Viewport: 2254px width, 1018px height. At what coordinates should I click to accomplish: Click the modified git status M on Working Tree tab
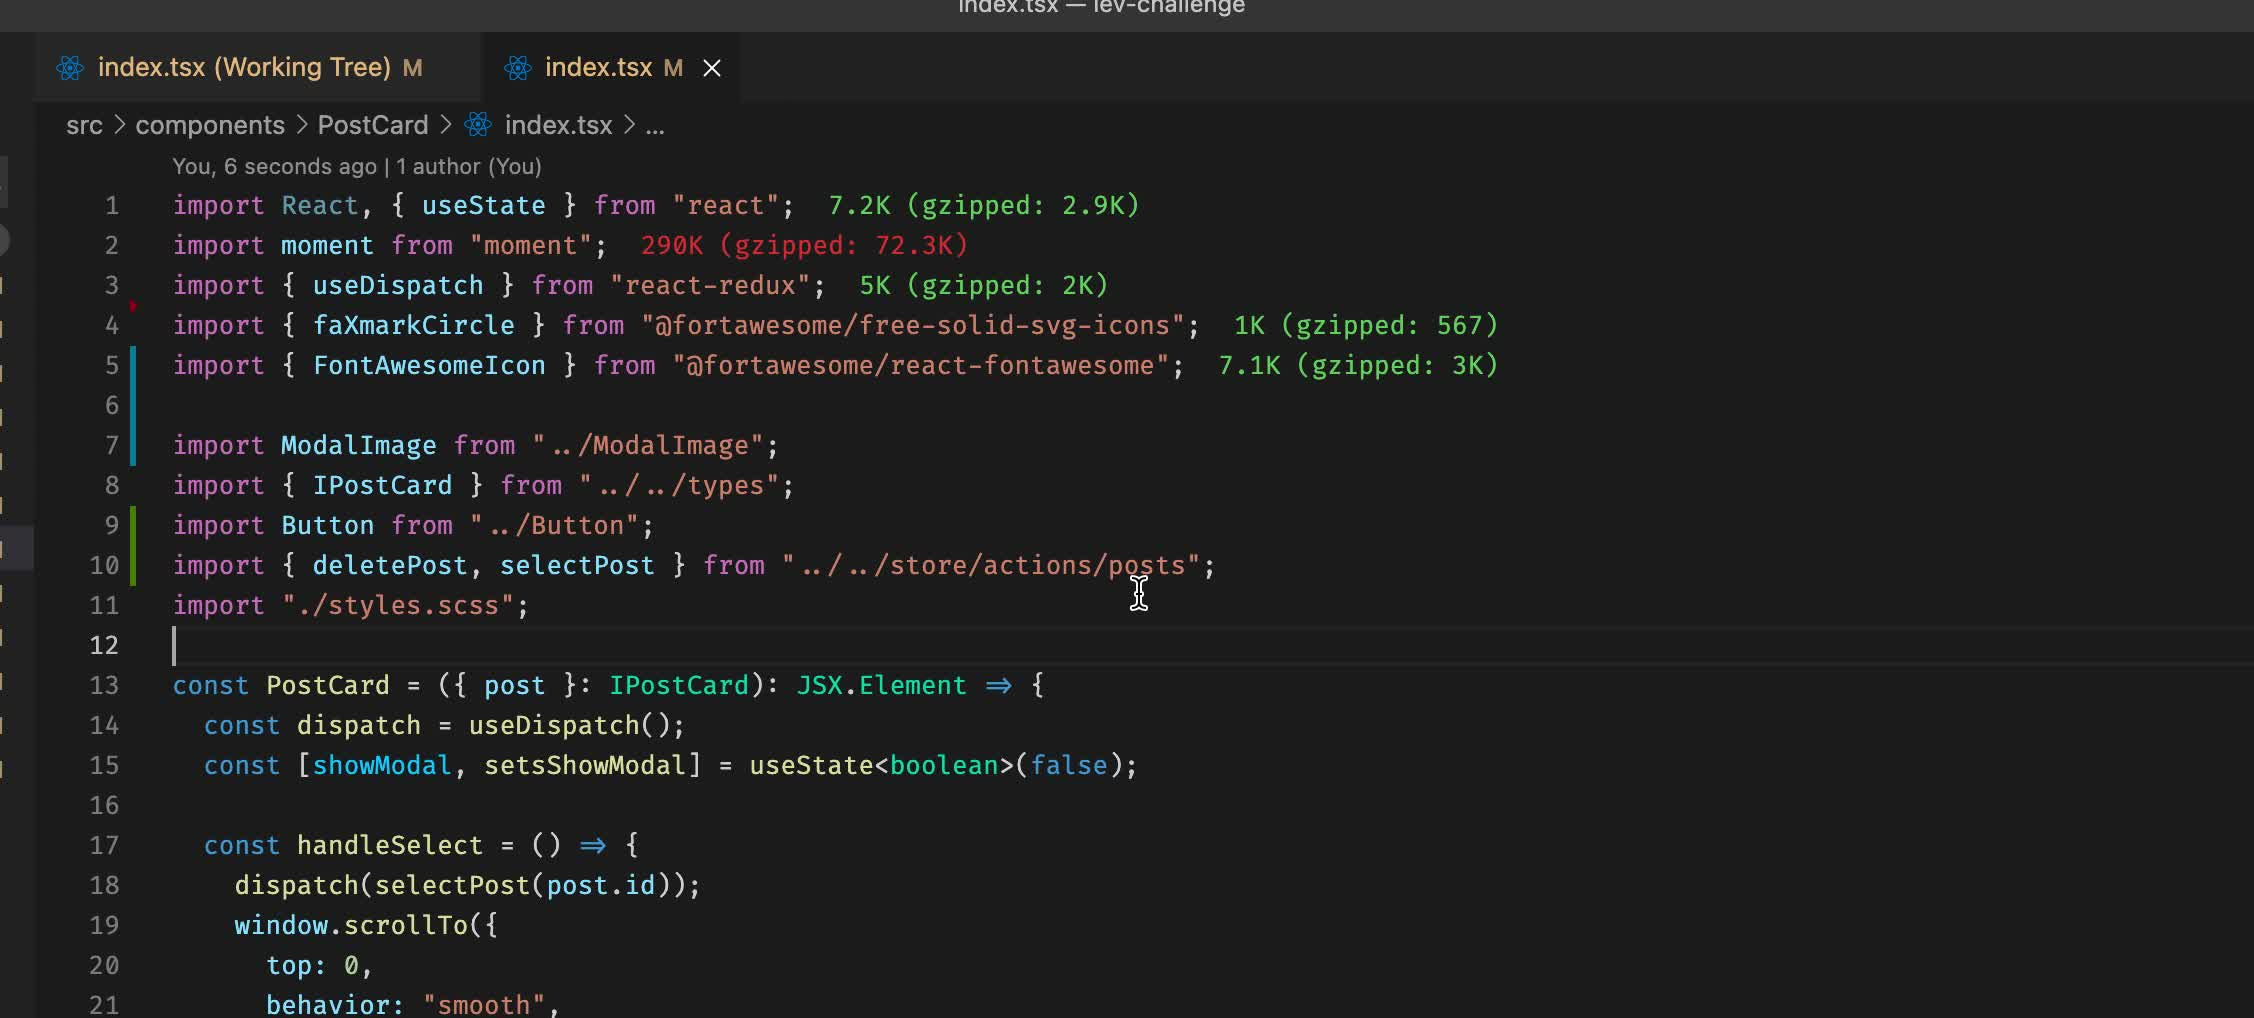pyautogui.click(x=412, y=68)
